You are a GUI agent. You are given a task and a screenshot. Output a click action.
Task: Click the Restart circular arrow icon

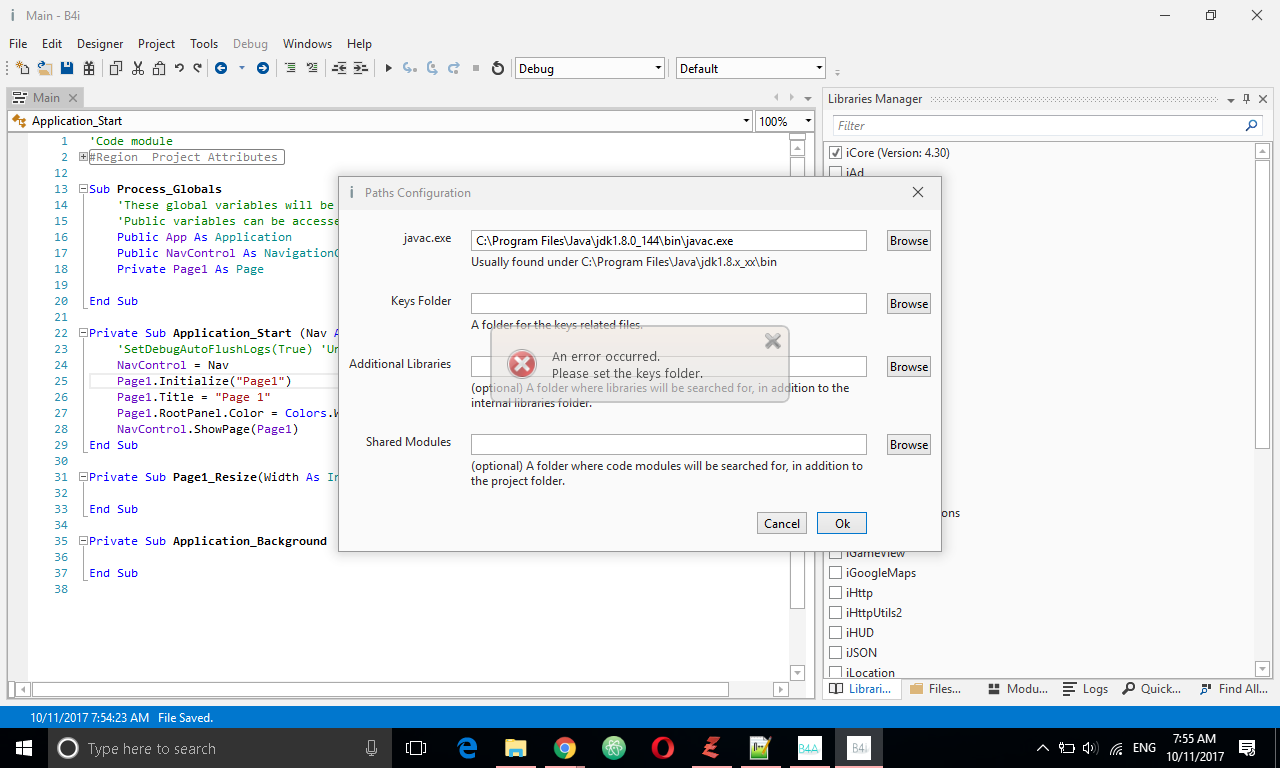coord(498,68)
